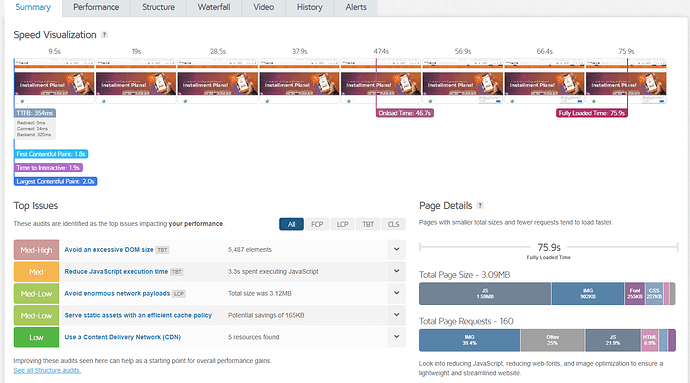Expand the excessive DOM size audit

[x=396, y=249]
